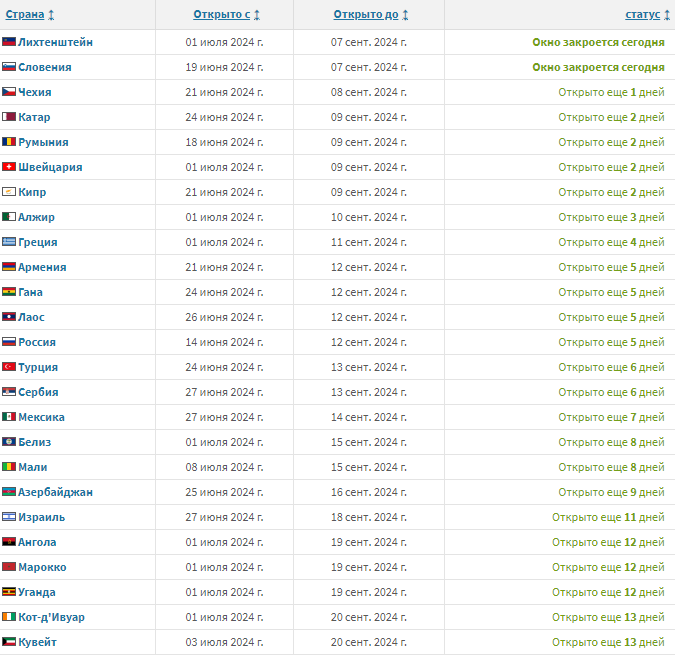Sort table by Страна column header
Viewport: 675px width, 667px height.
click(25, 15)
